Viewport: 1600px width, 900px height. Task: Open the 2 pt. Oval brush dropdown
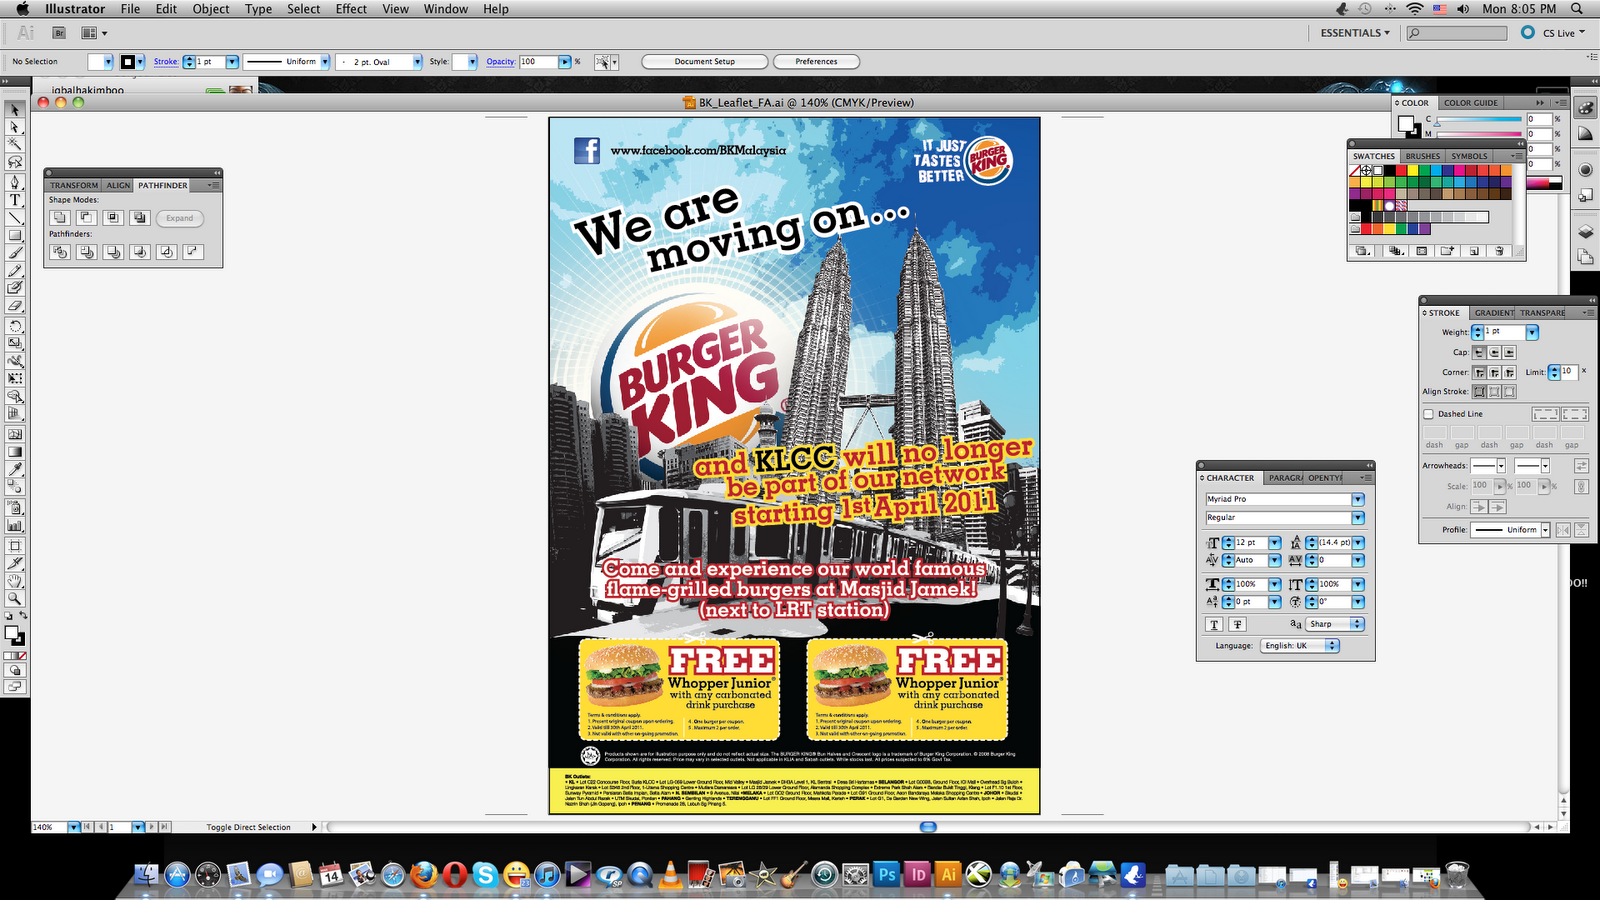(418, 62)
